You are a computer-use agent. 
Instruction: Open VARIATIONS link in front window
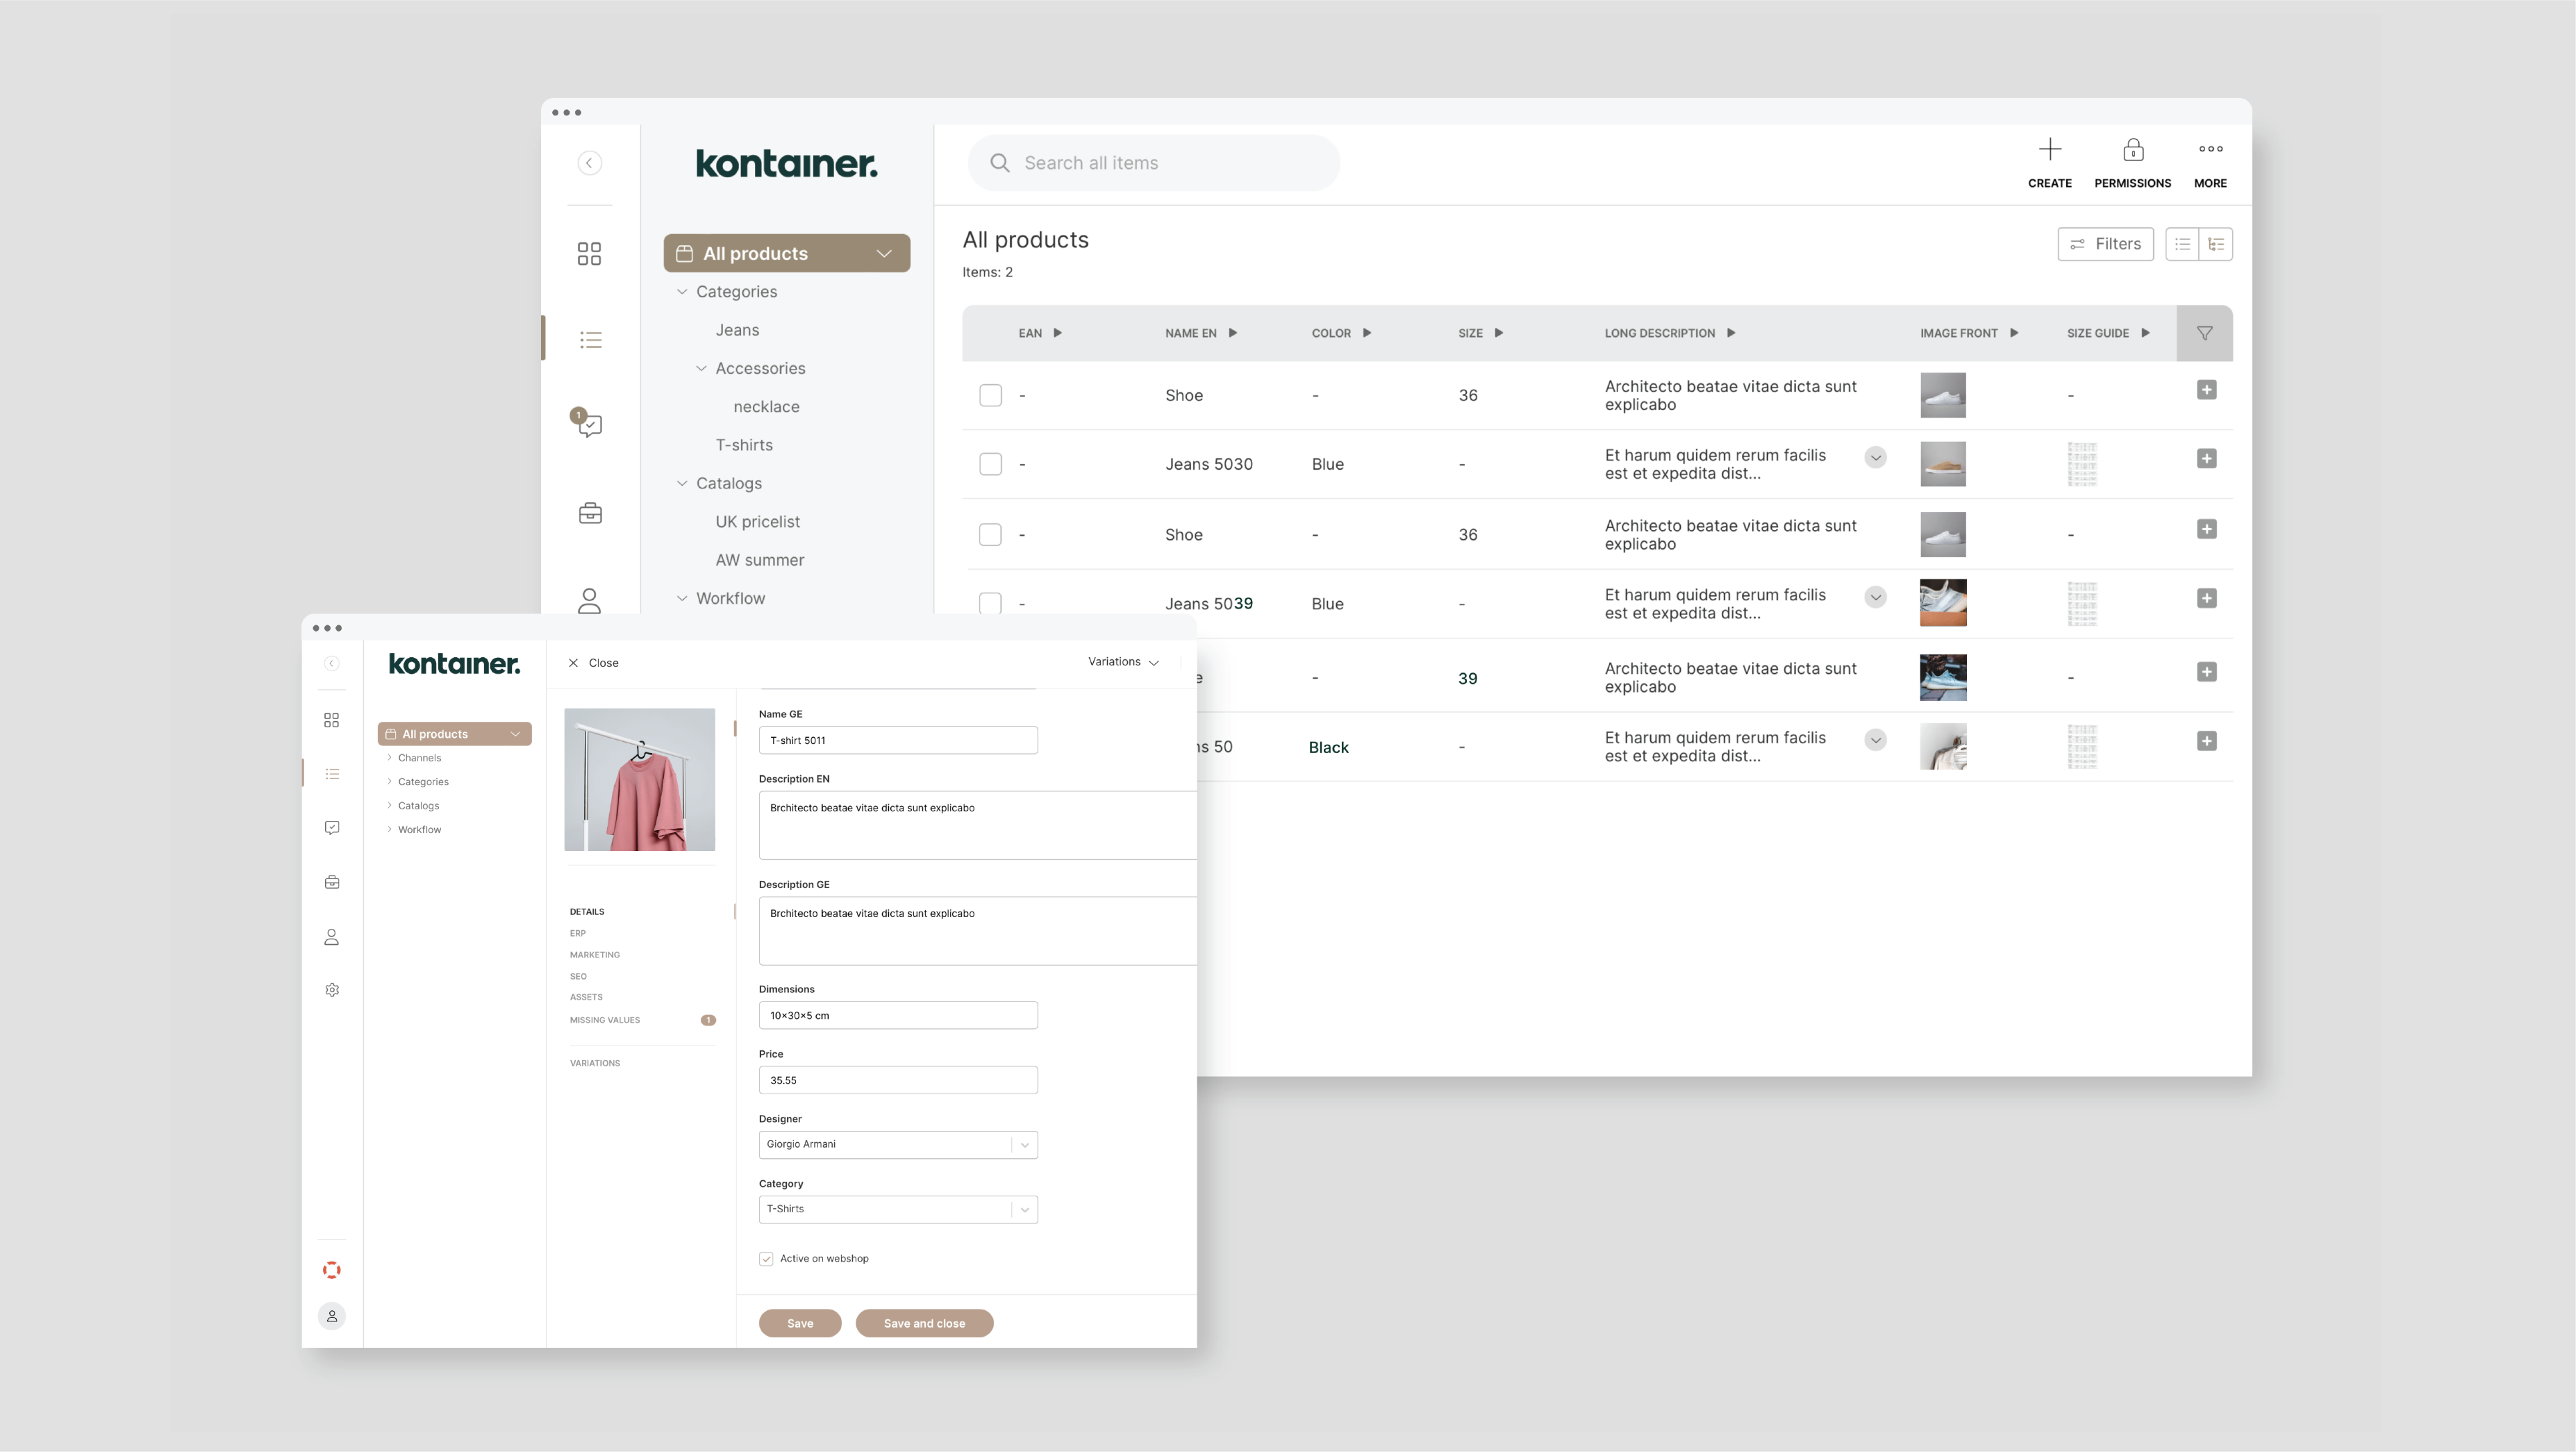595,1063
